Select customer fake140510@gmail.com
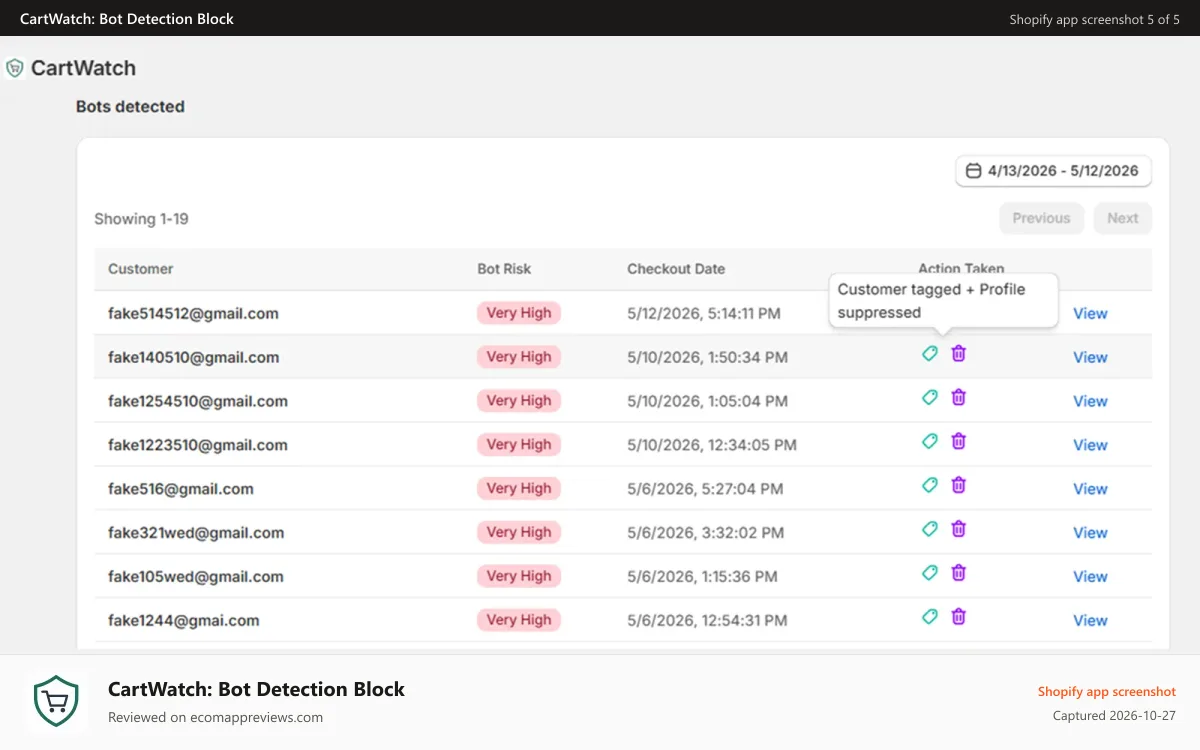1200x750 pixels. tap(194, 357)
